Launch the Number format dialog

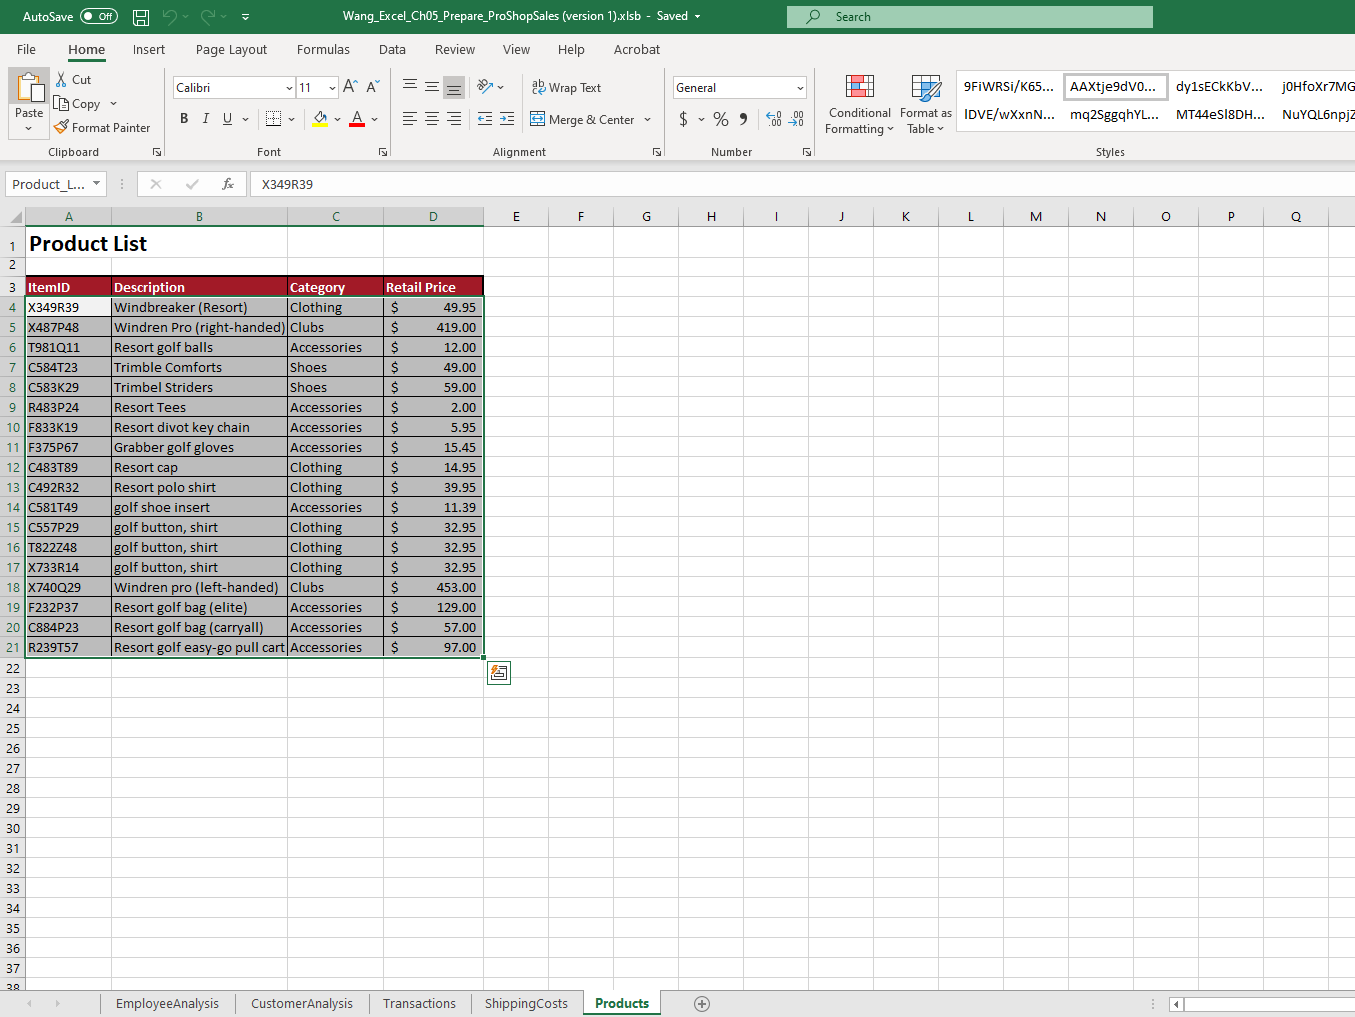pos(807,152)
